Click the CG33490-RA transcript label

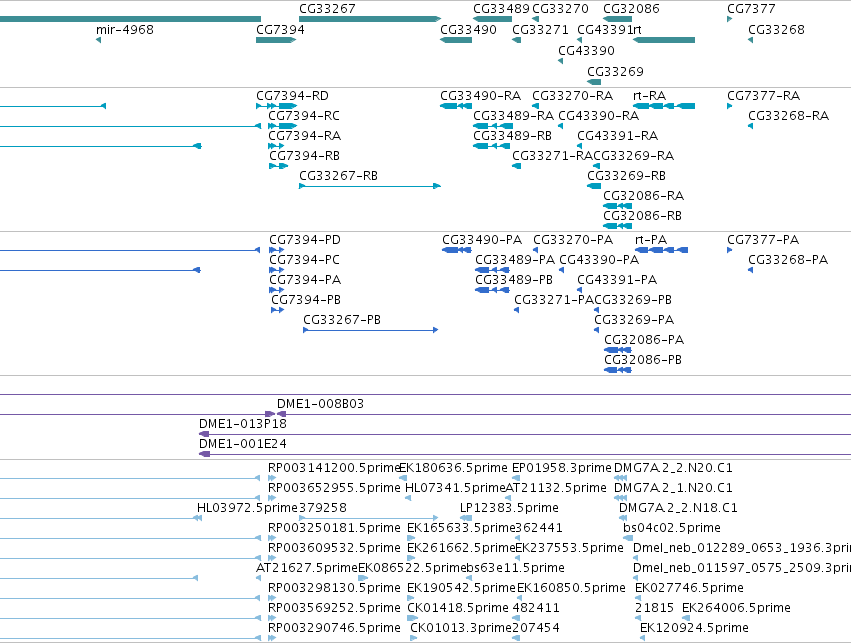coord(480,96)
